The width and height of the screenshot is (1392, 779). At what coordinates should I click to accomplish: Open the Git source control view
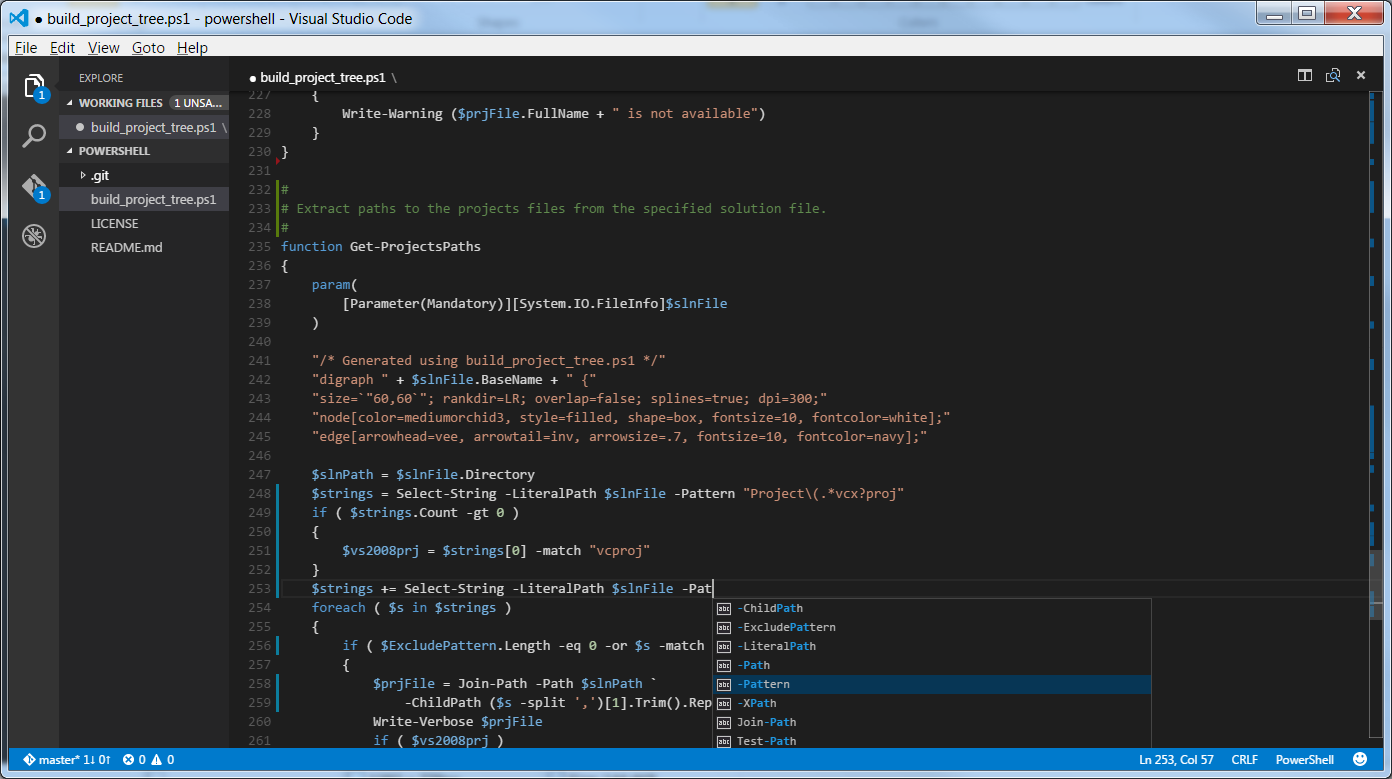(x=34, y=187)
